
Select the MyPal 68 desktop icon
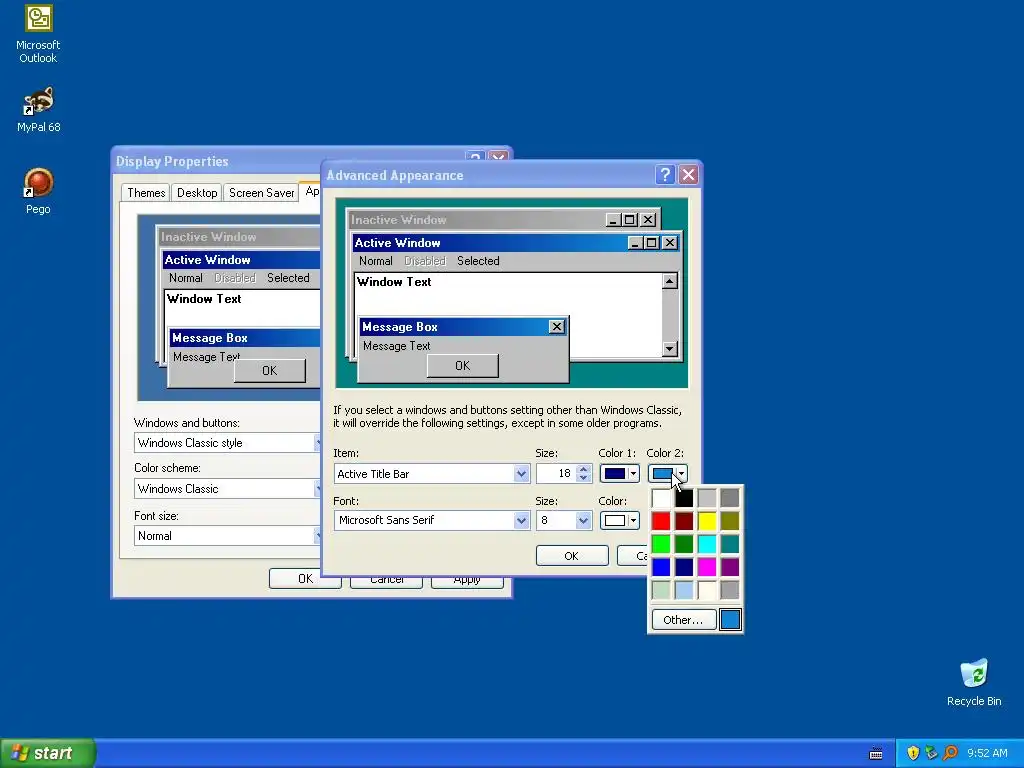pyautogui.click(x=38, y=110)
